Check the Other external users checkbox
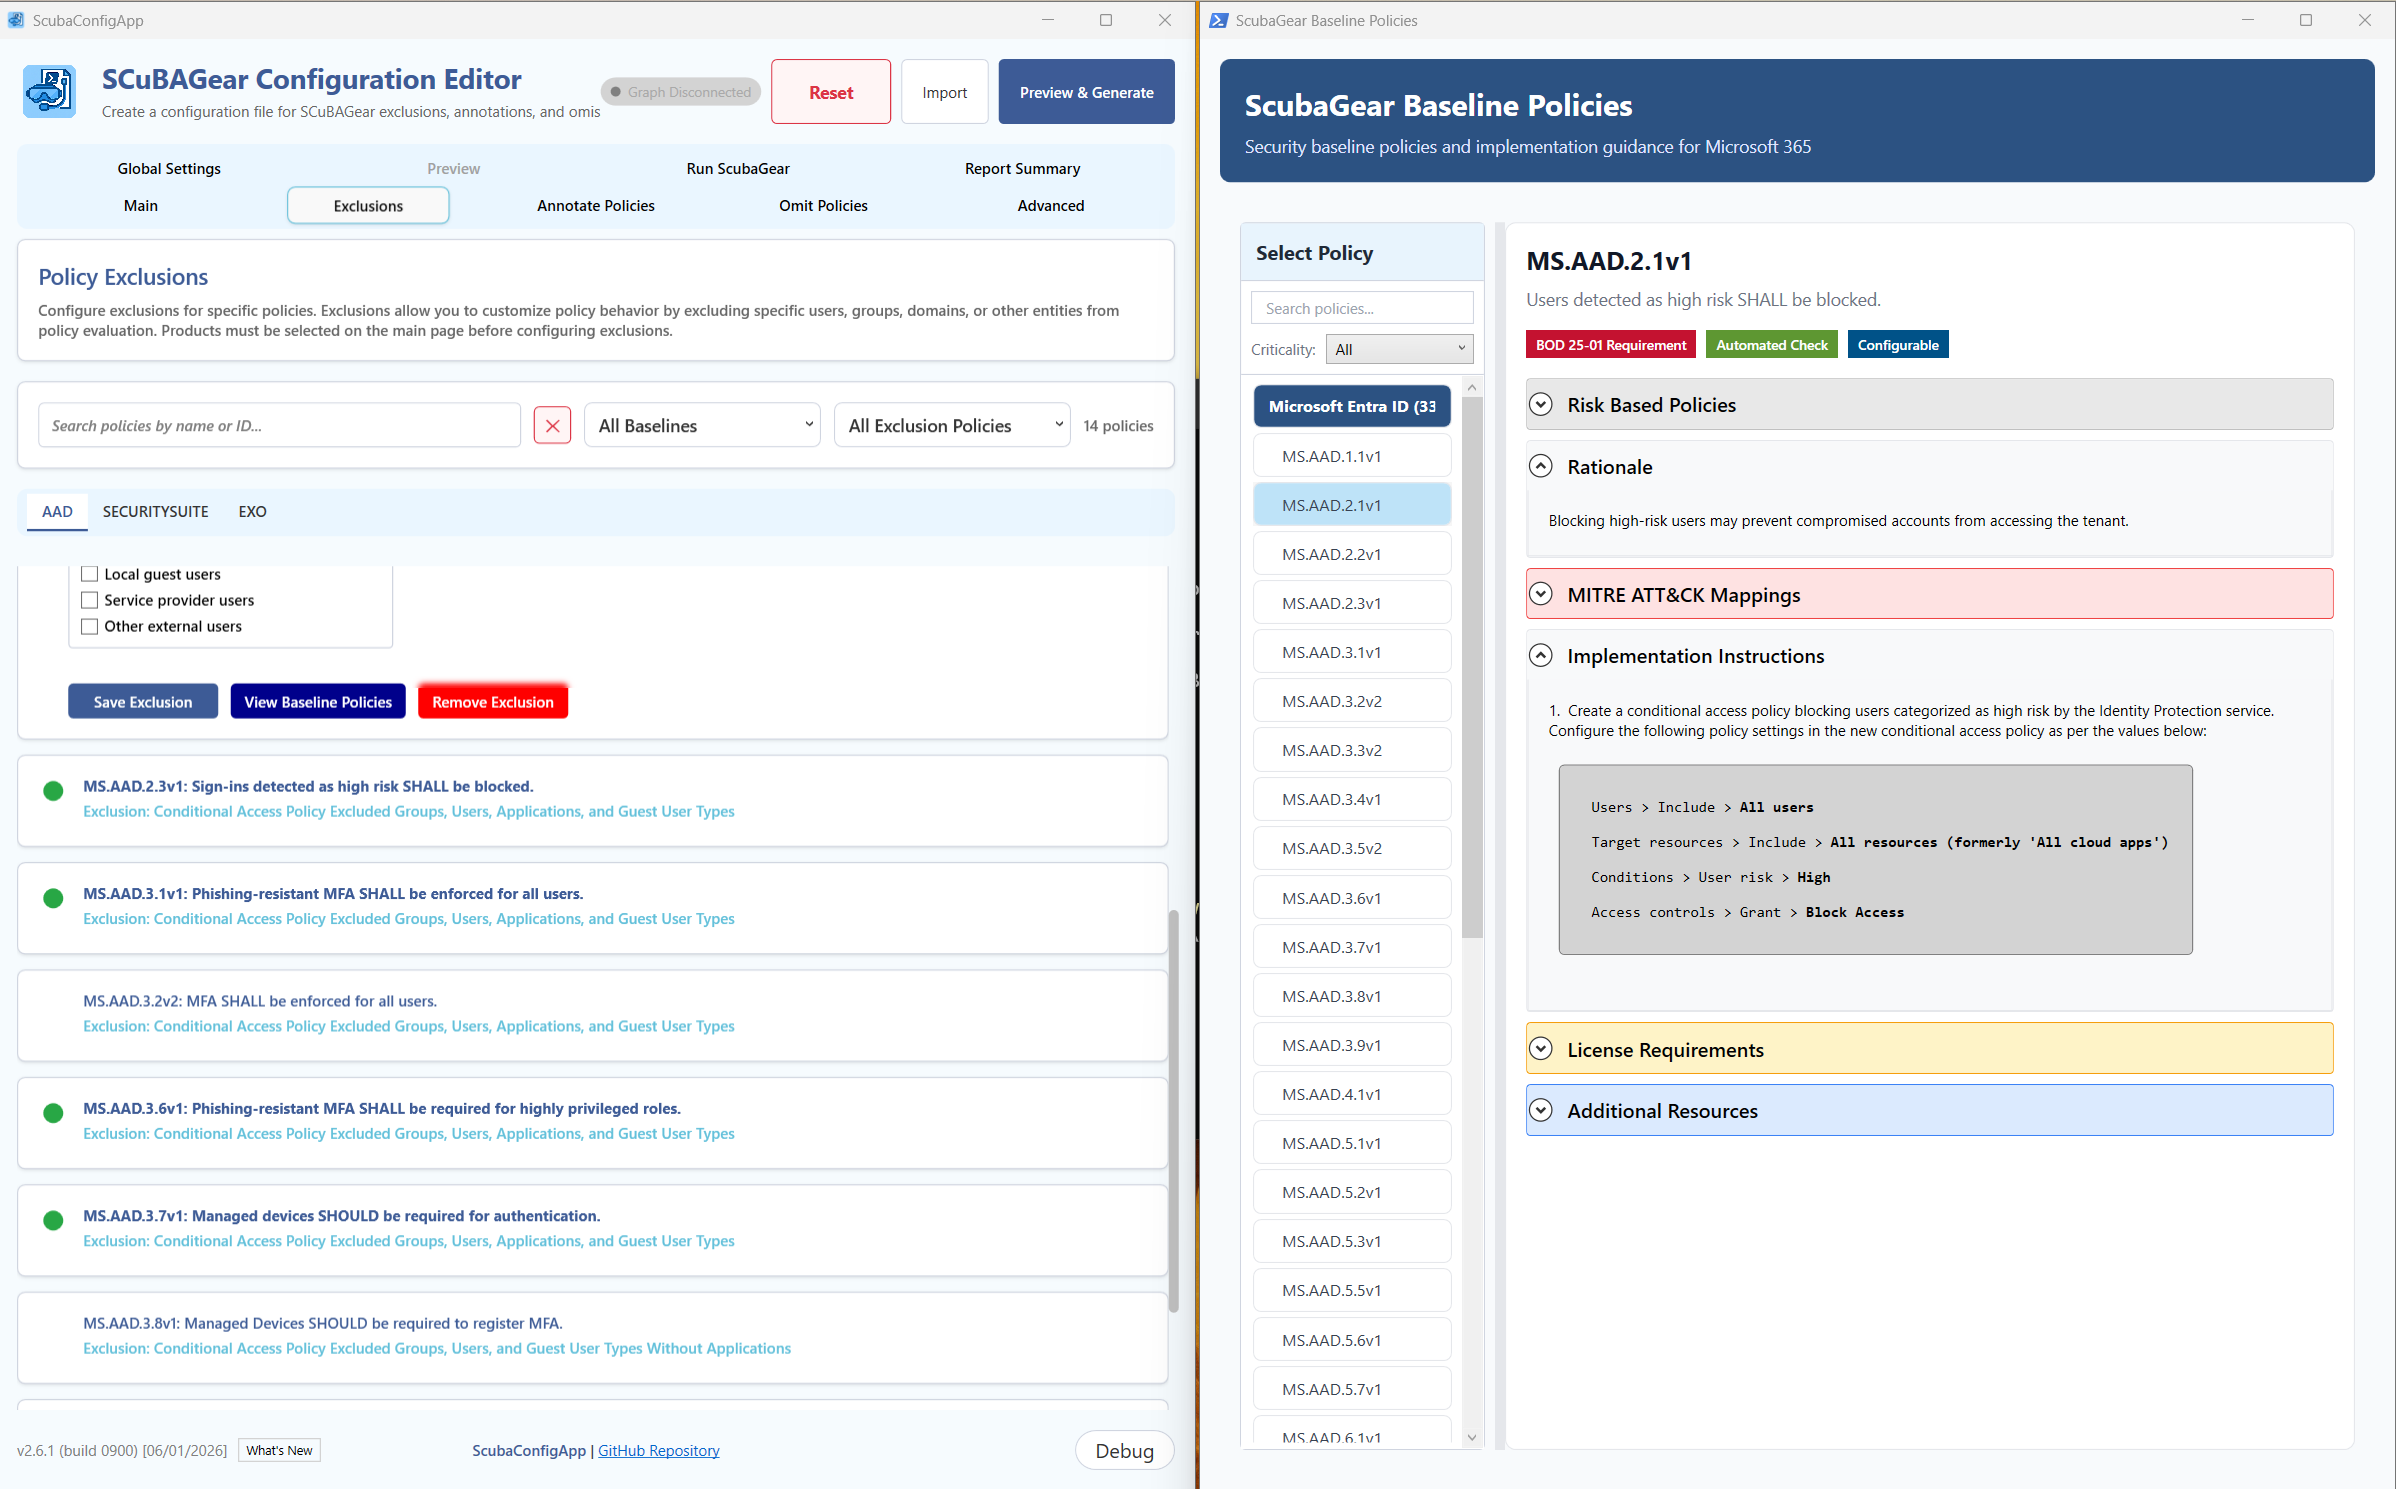The image size is (2396, 1489). 89,626
